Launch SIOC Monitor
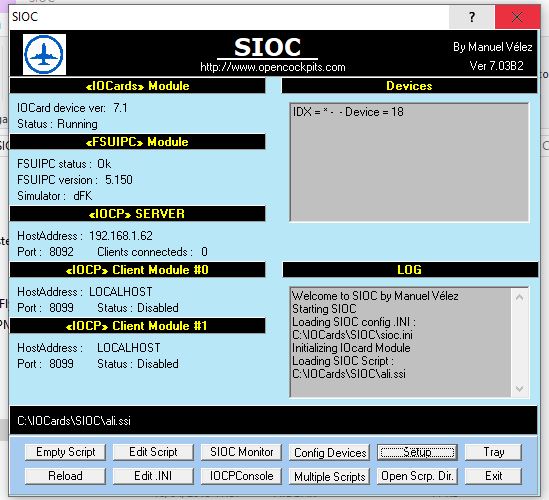 tap(242, 452)
